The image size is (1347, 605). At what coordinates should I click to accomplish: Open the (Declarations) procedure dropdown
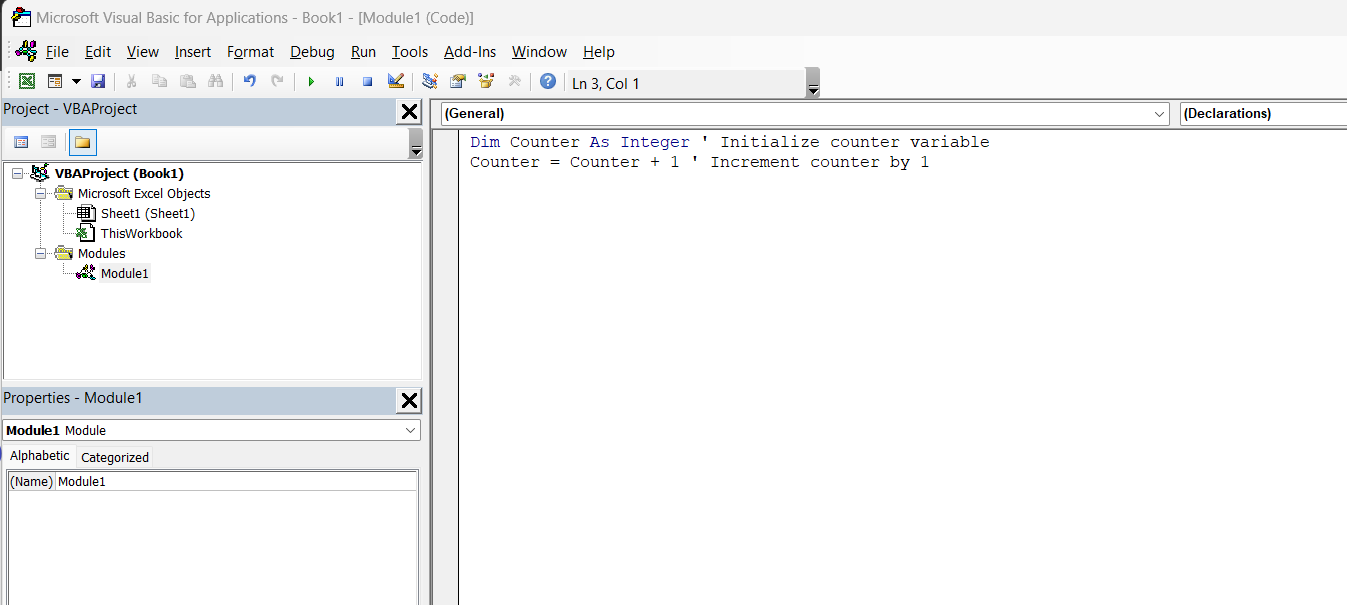tap(1263, 114)
